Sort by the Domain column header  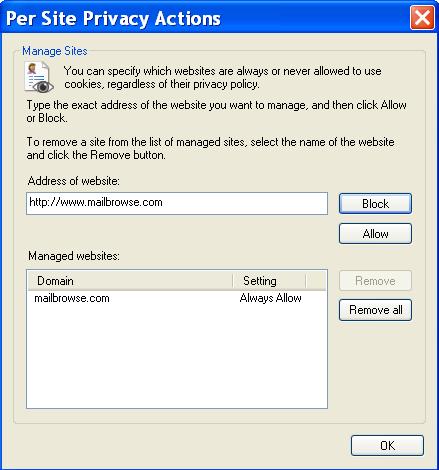pyautogui.click(x=130, y=281)
